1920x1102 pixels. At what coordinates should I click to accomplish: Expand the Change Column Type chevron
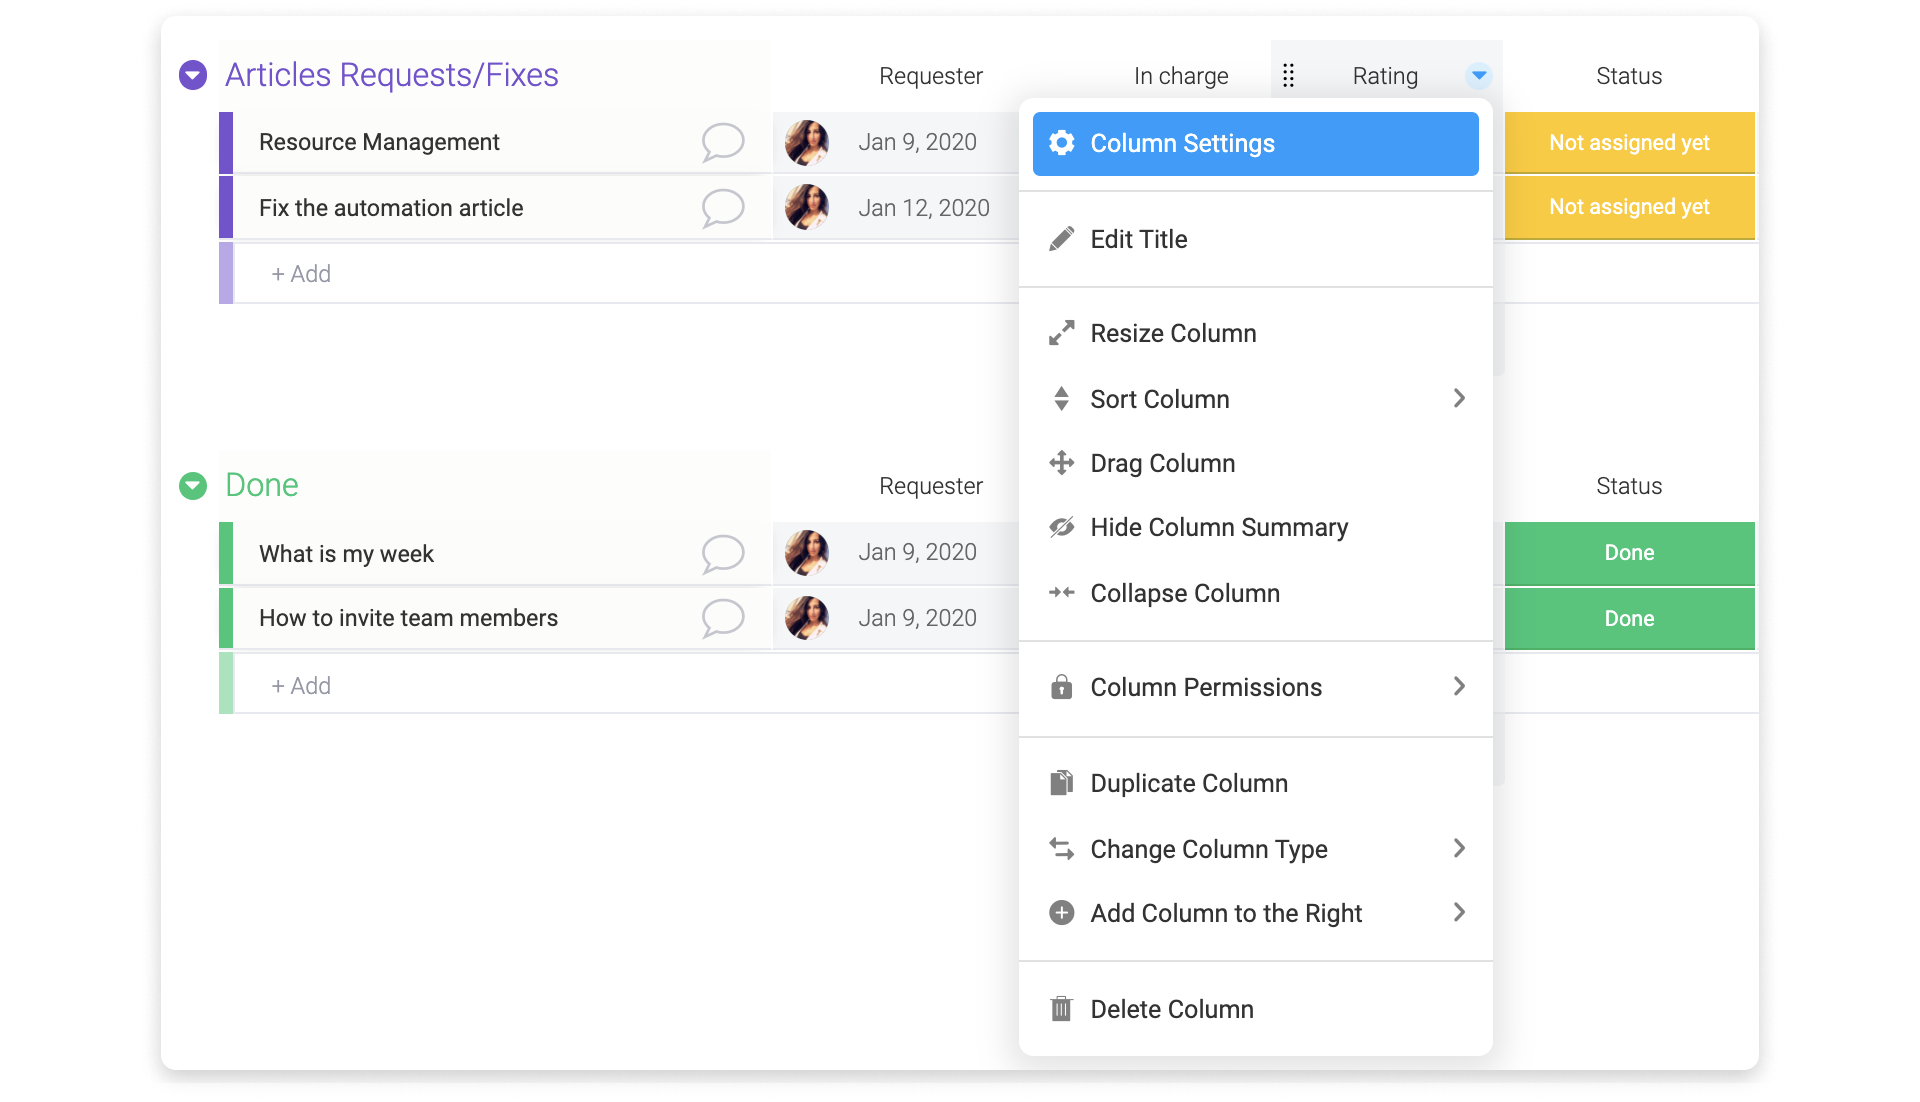pos(1459,848)
